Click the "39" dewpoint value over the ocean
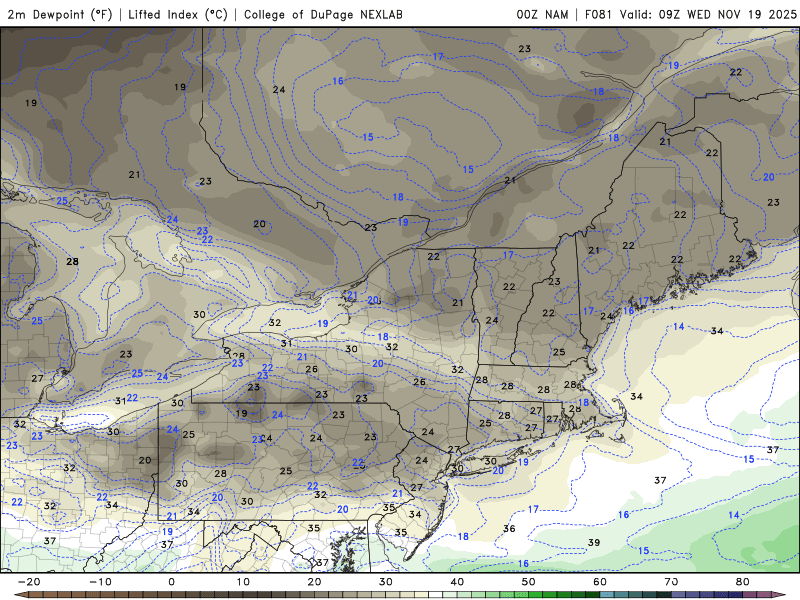 594,542
